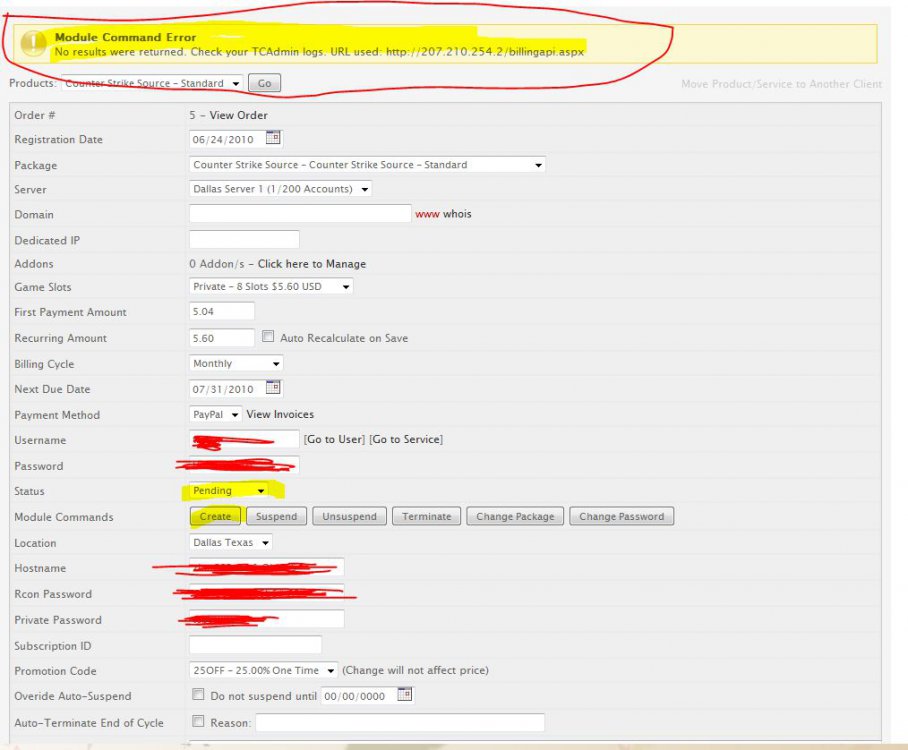The height and width of the screenshot is (750, 908).
Task: Follow the Go to User link
Action: click(334, 440)
